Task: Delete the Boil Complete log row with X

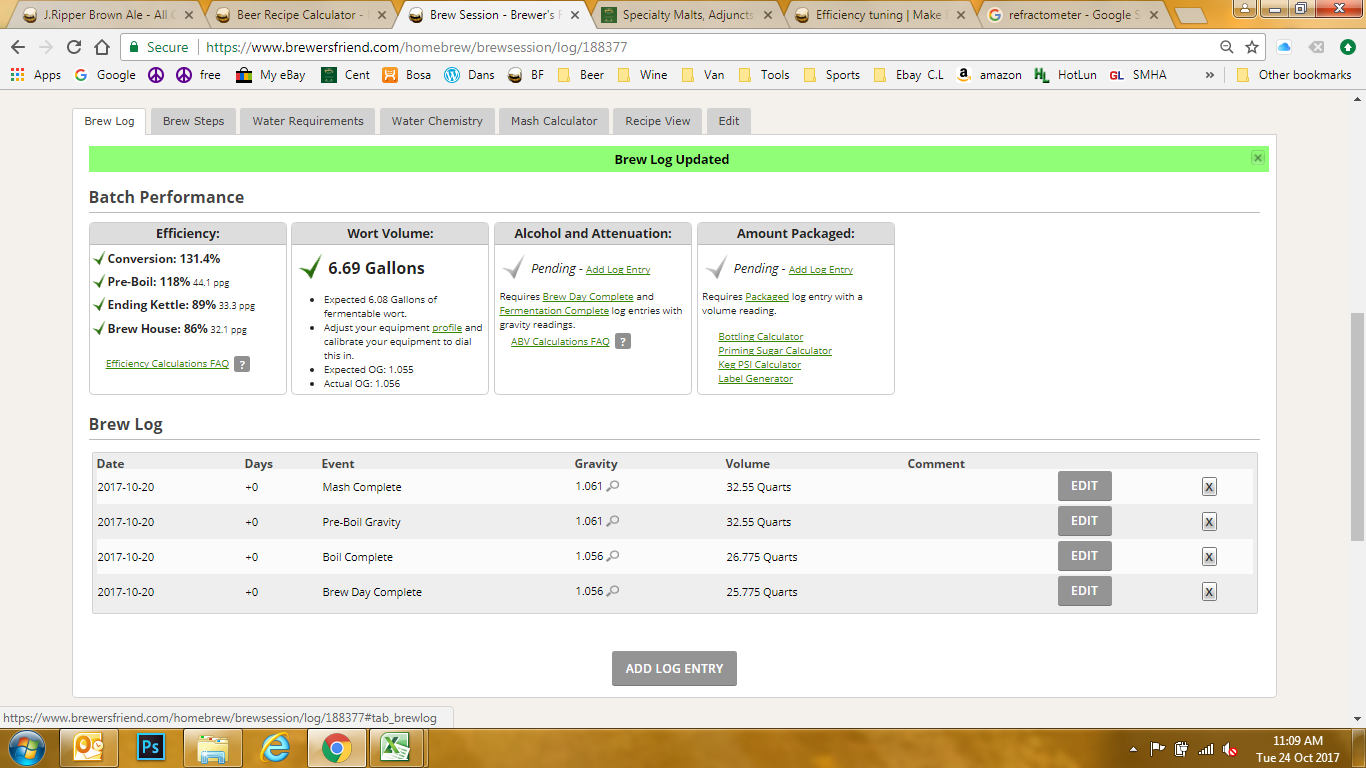Action: [1209, 557]
